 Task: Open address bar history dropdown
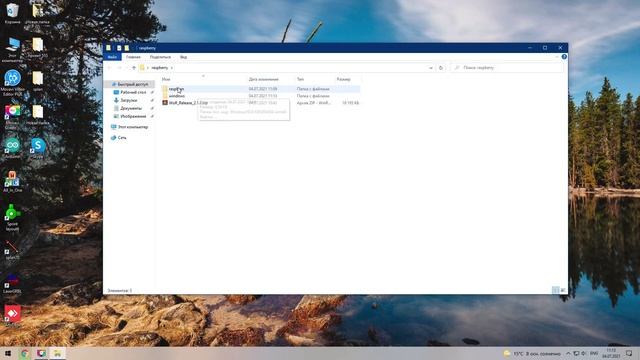[431, 68]
